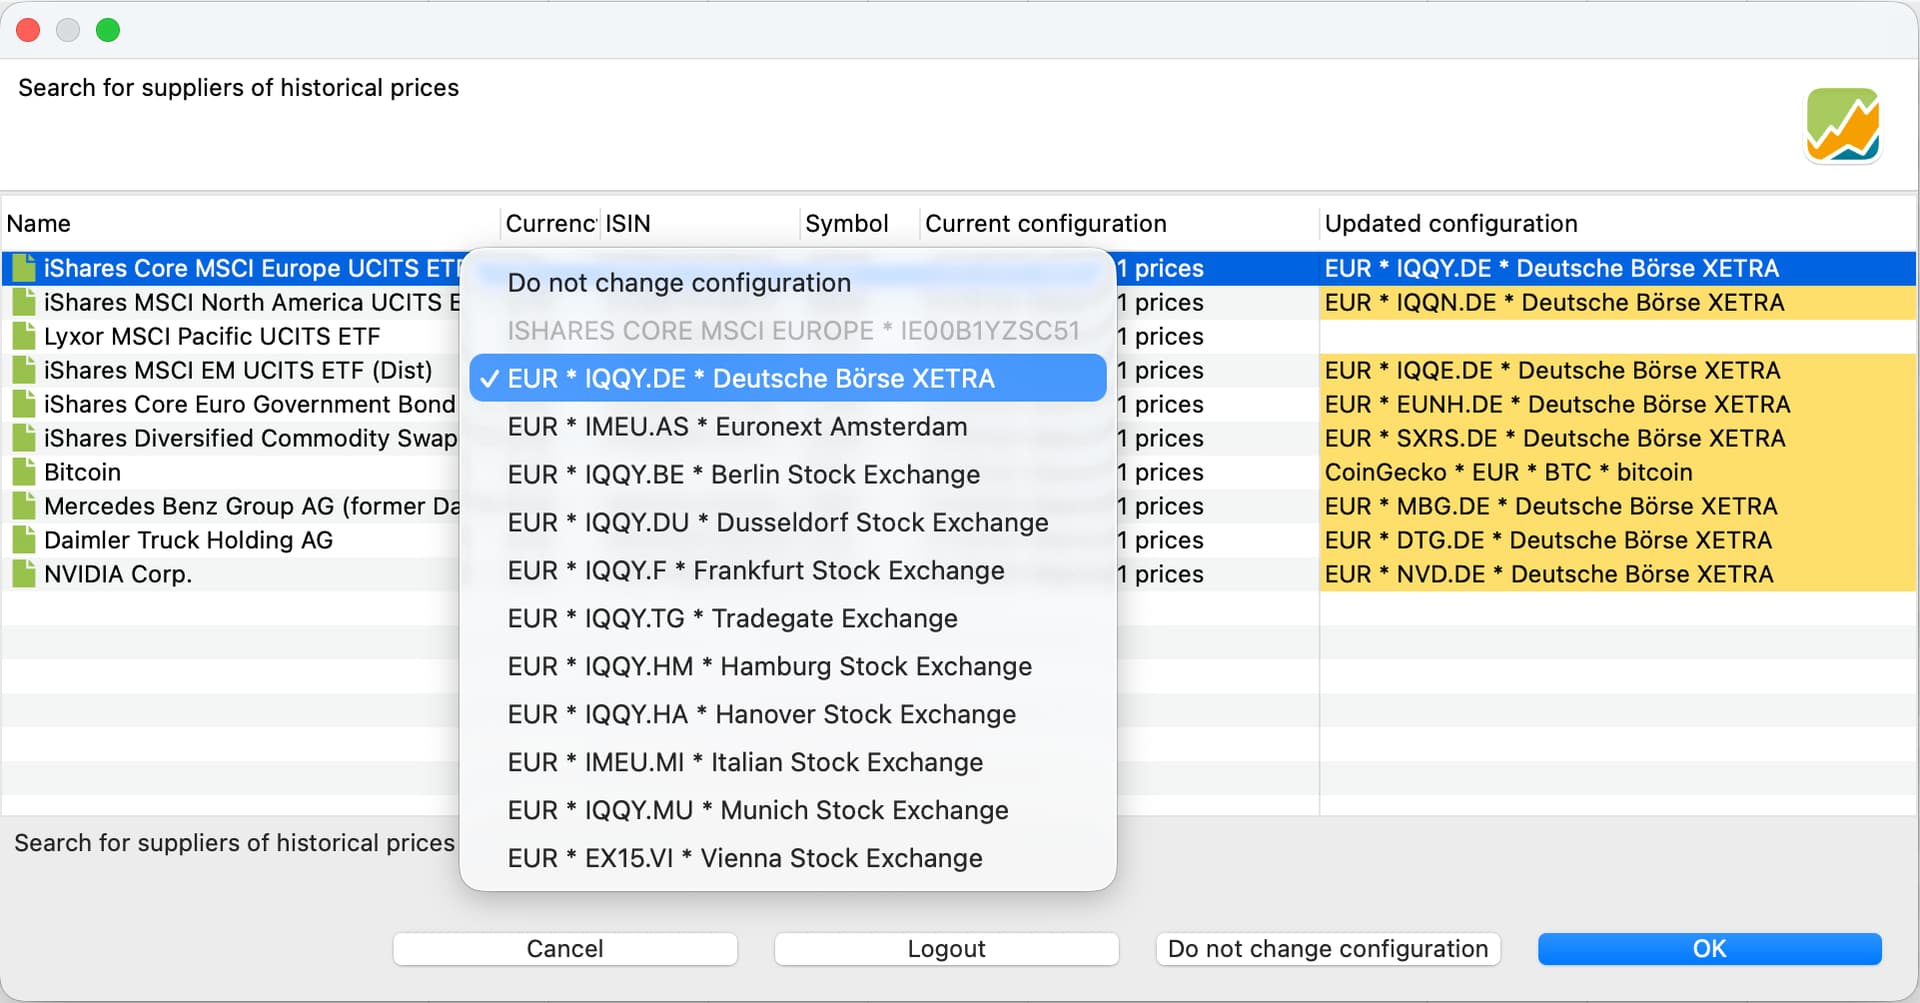
Task: Click the green file icon beside Bitcoin
Action: click(x=24, y=472)
